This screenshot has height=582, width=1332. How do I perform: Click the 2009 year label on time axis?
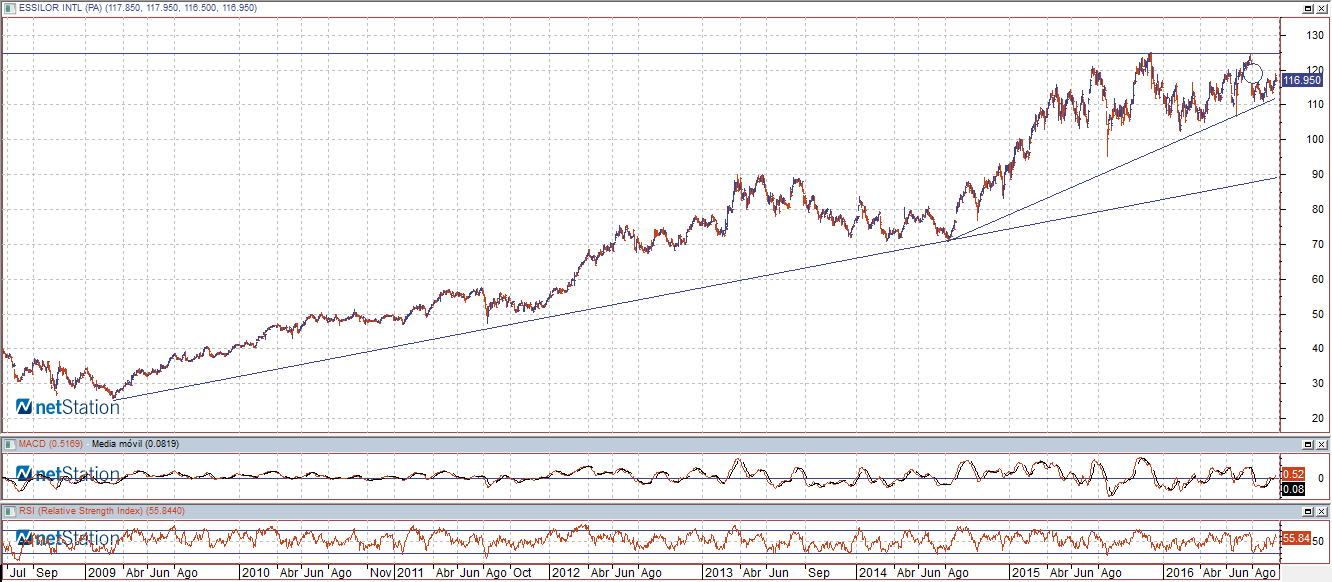click(x=103, y=574)
